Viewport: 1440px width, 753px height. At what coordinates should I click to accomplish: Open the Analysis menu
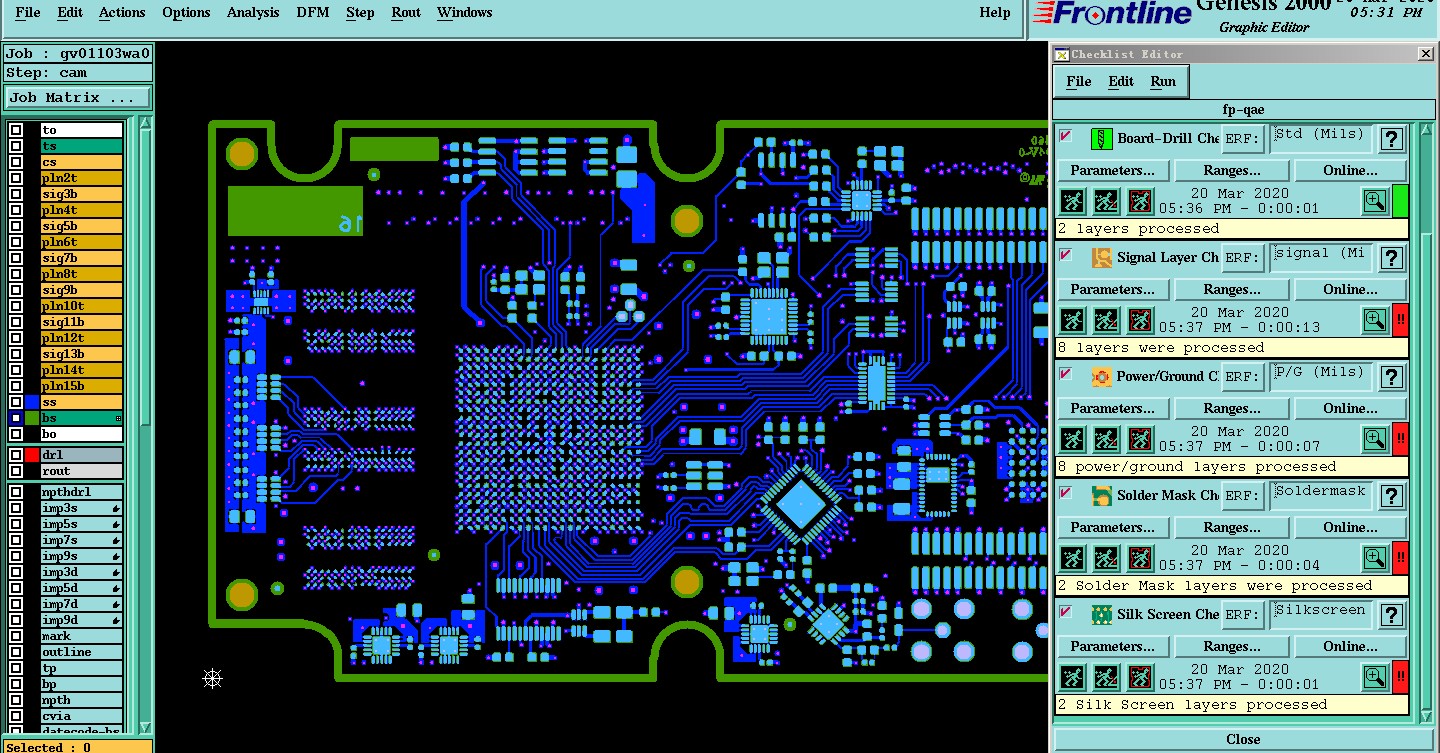coord(253,12)
